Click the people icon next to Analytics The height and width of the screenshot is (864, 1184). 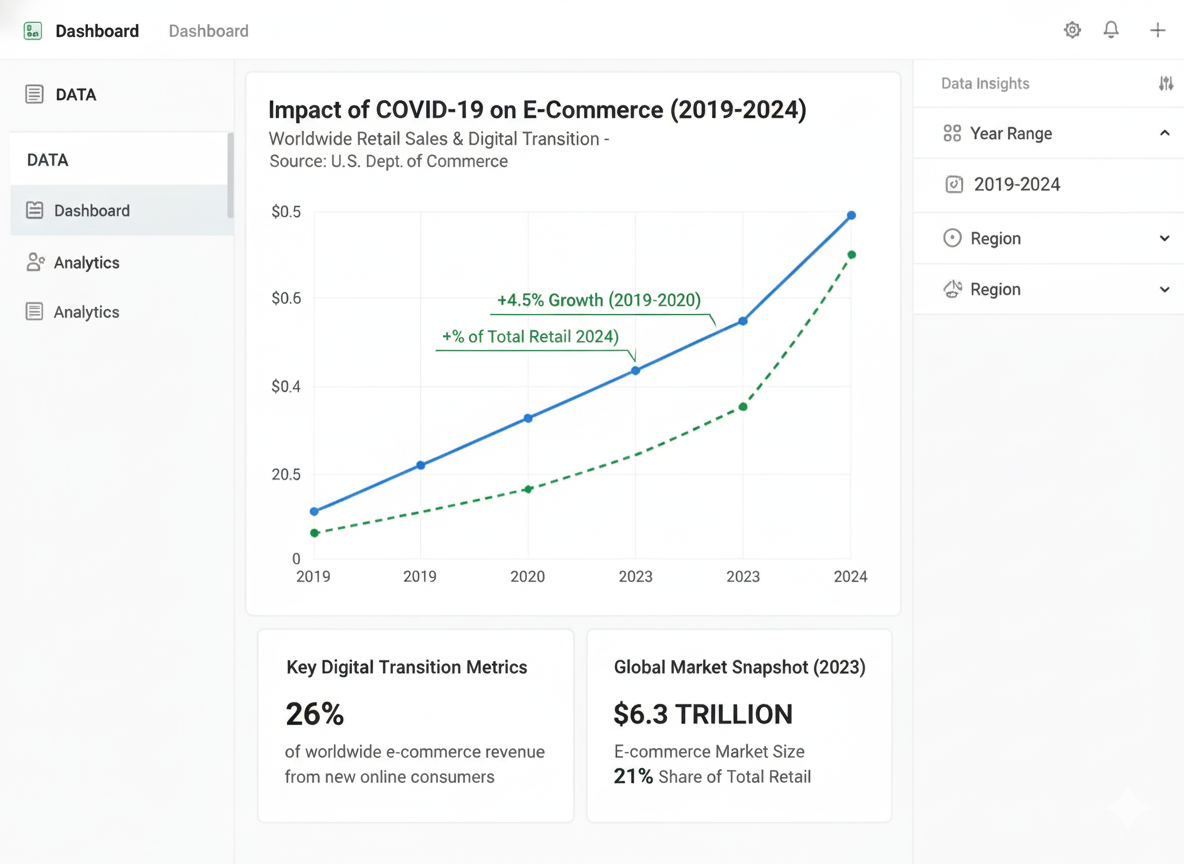(x=35, y=262)
